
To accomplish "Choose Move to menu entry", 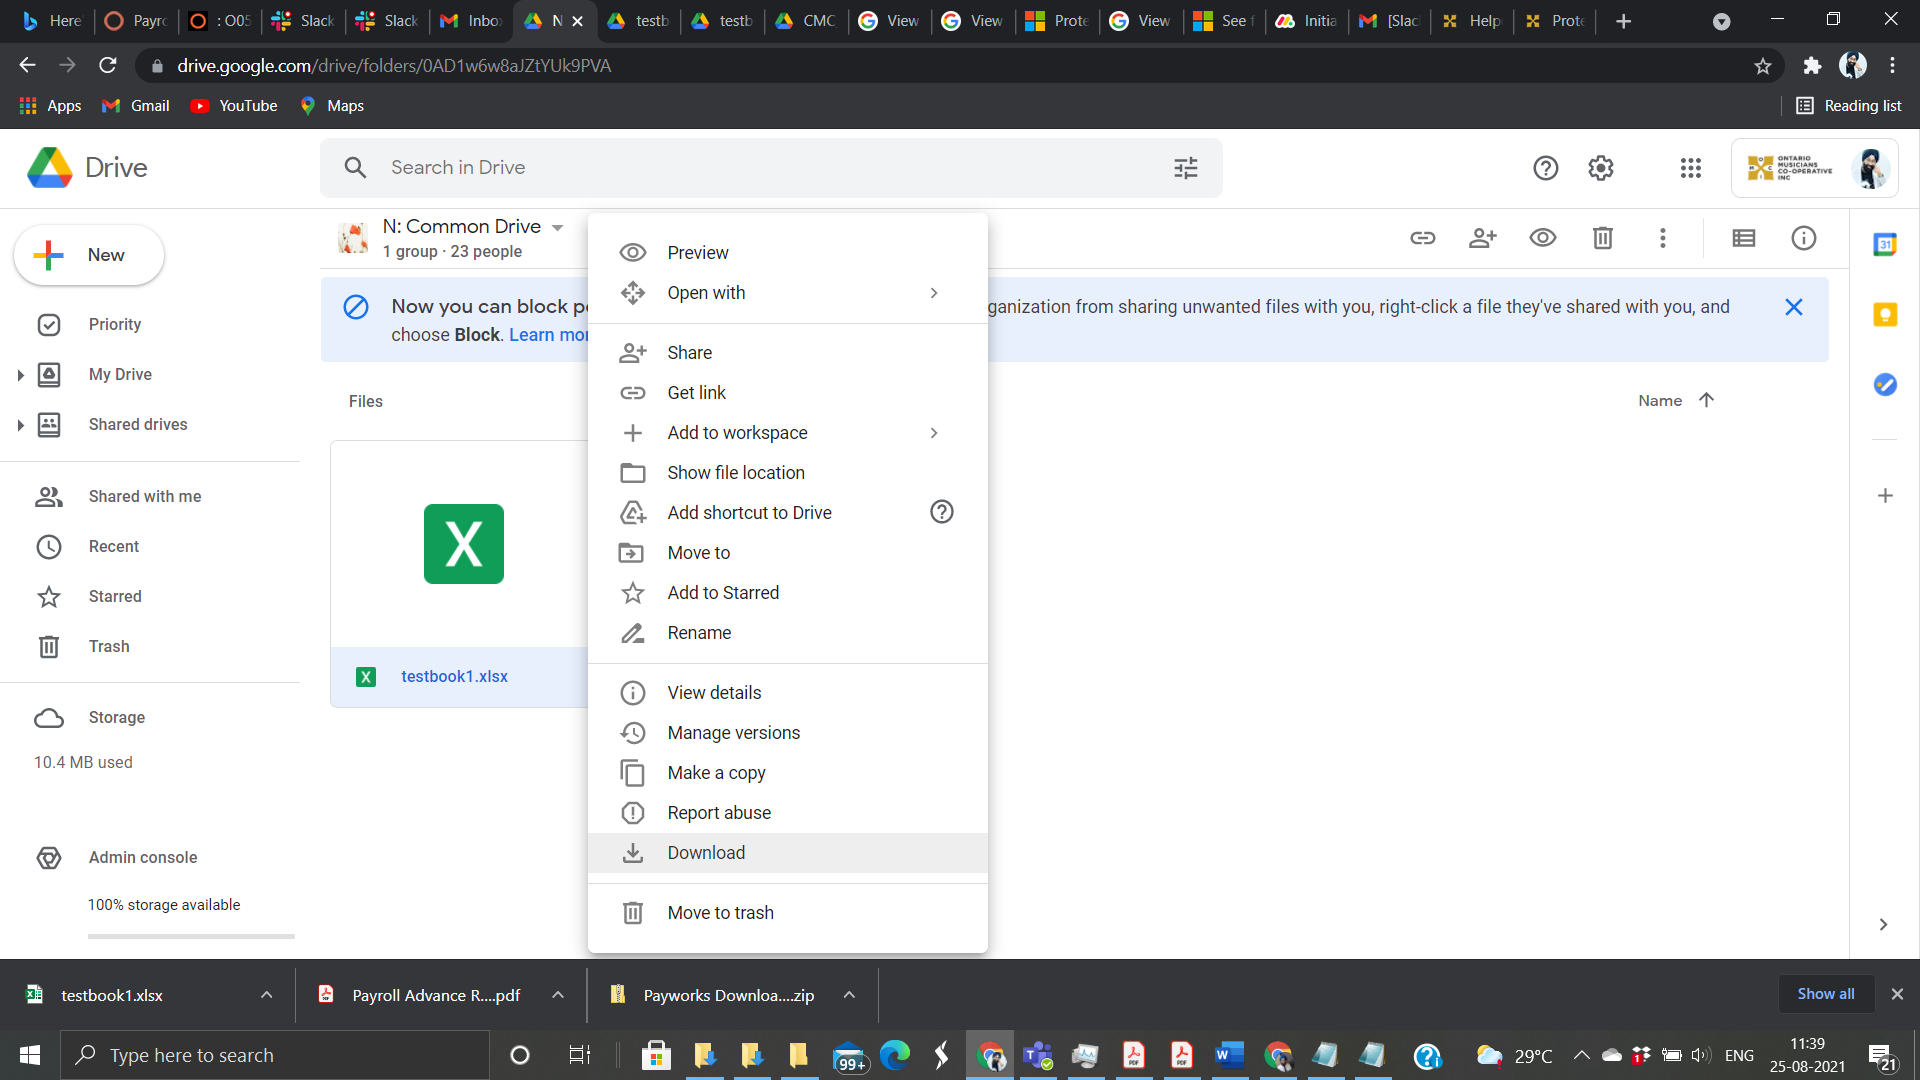I will [x=788, y=553].
